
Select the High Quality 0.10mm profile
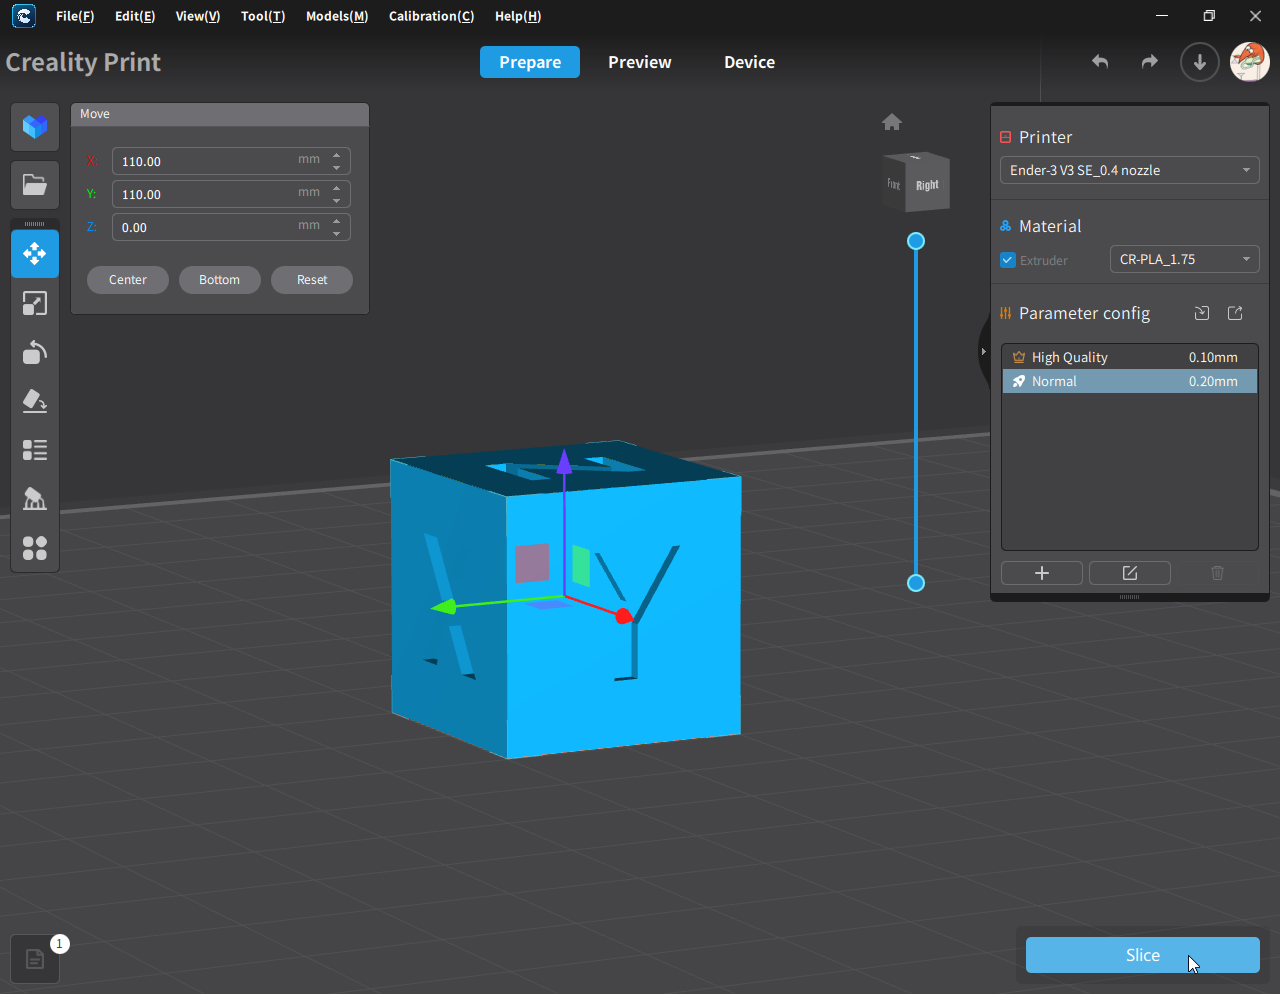click(1130, 357)
